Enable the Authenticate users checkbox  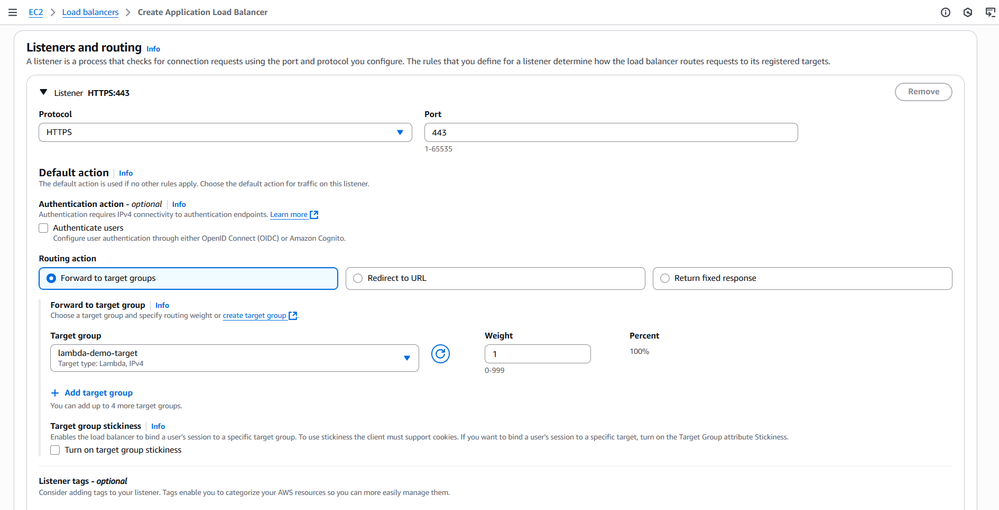[43, 228]
